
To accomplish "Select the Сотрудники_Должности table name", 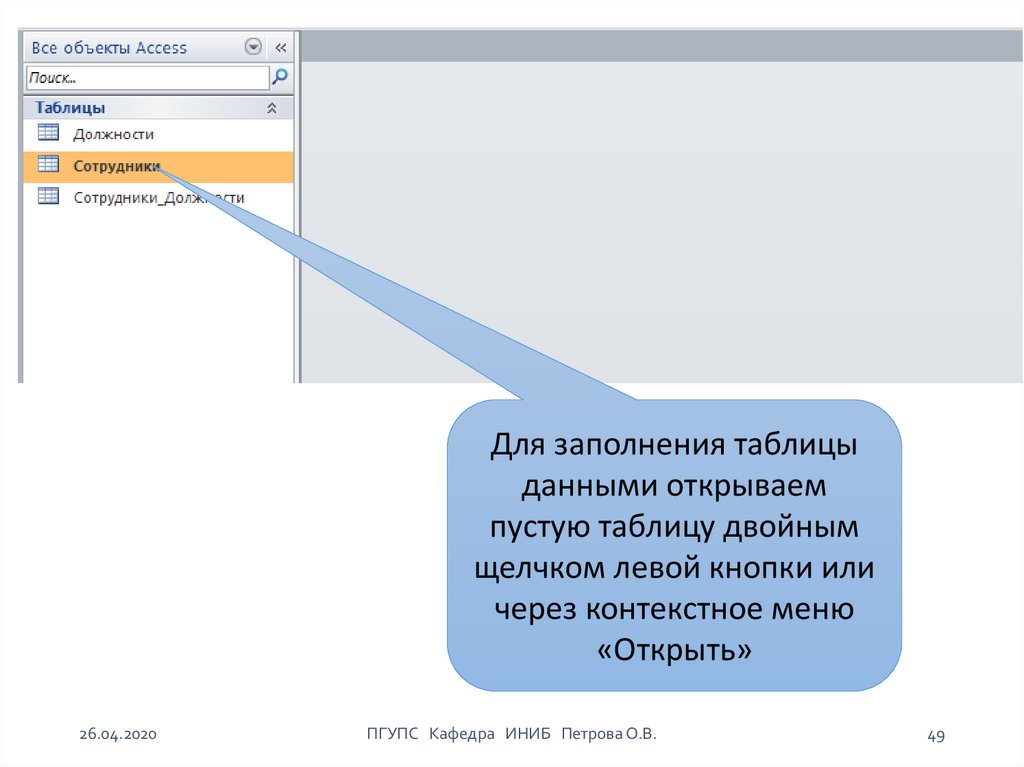I will 158,198.
